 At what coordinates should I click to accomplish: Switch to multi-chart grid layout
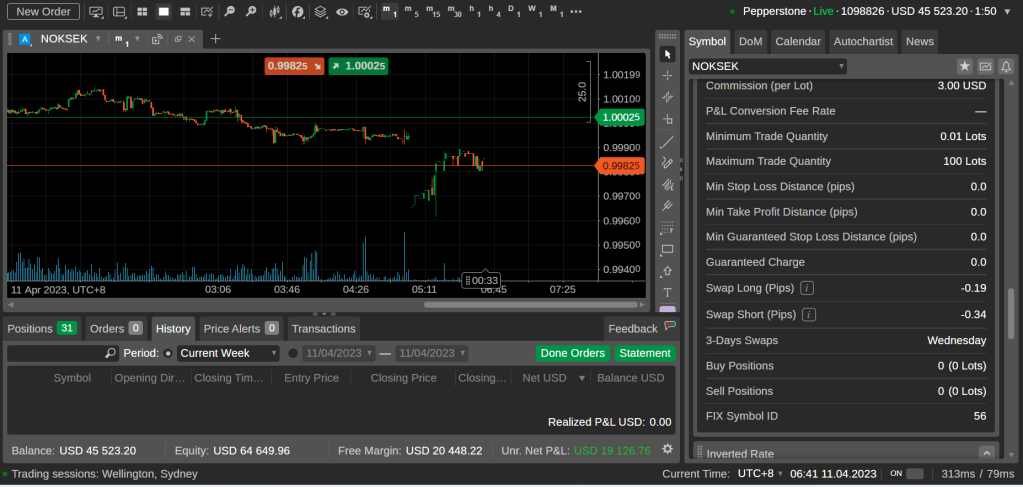tap(142, 11)
